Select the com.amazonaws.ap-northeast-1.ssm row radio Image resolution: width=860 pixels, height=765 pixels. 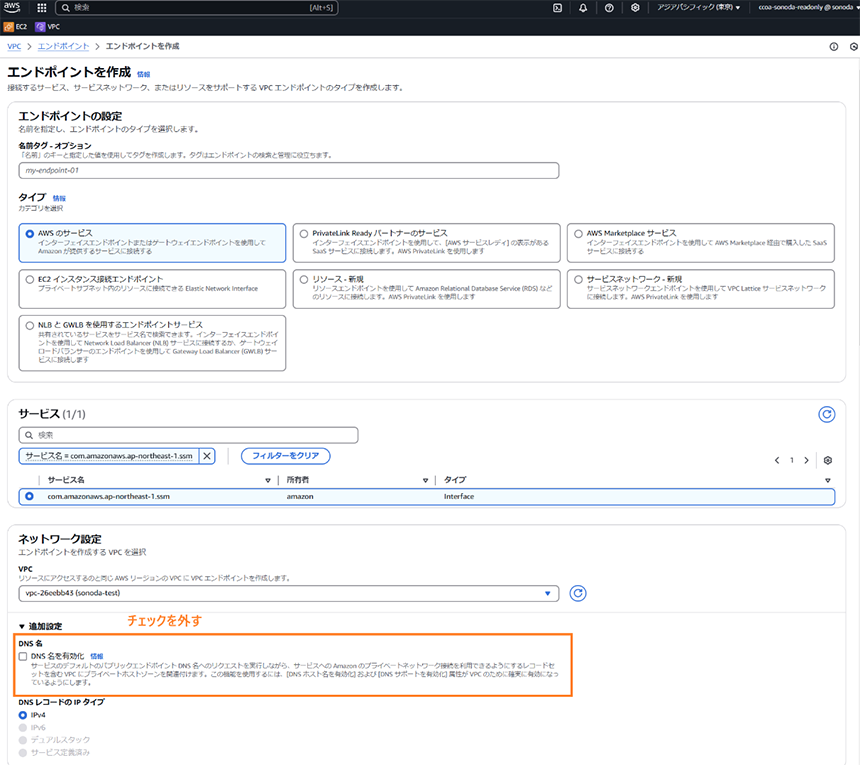pyautogui.click(x=29, y=496)
